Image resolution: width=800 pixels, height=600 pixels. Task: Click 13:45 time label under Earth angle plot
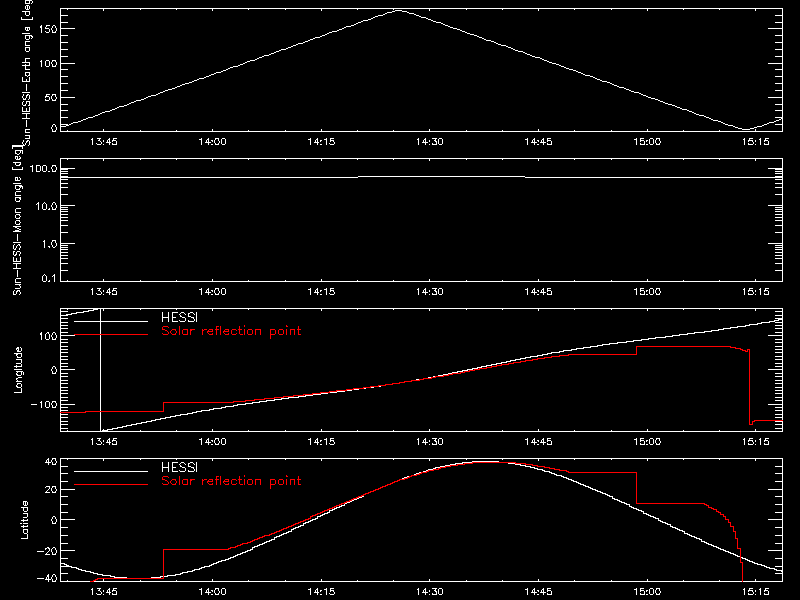104,142
